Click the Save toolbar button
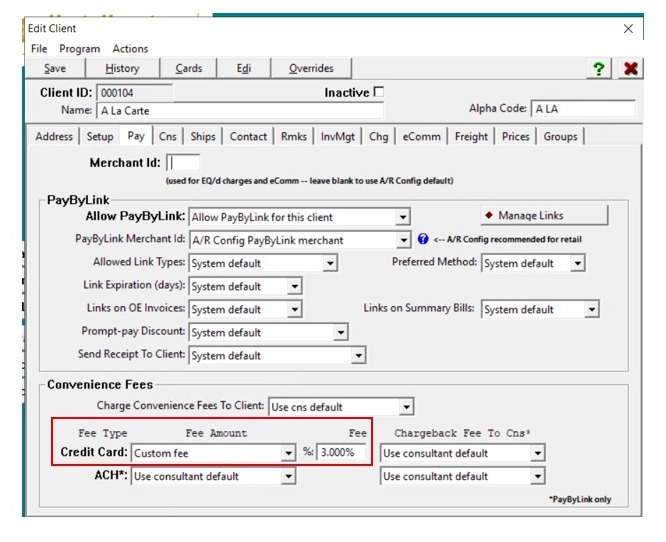This screenshot has width=666, height=542. 55,68
